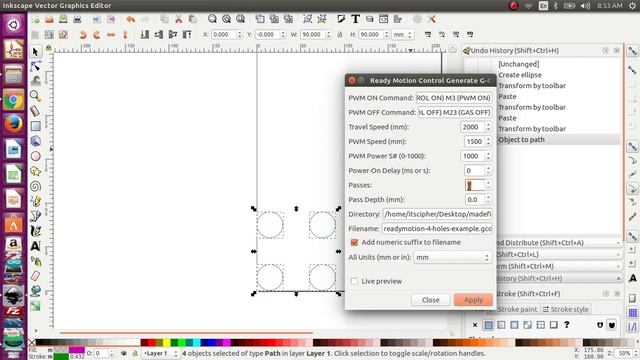
Task: Click the Directory input field
Action: pos(438,214)
